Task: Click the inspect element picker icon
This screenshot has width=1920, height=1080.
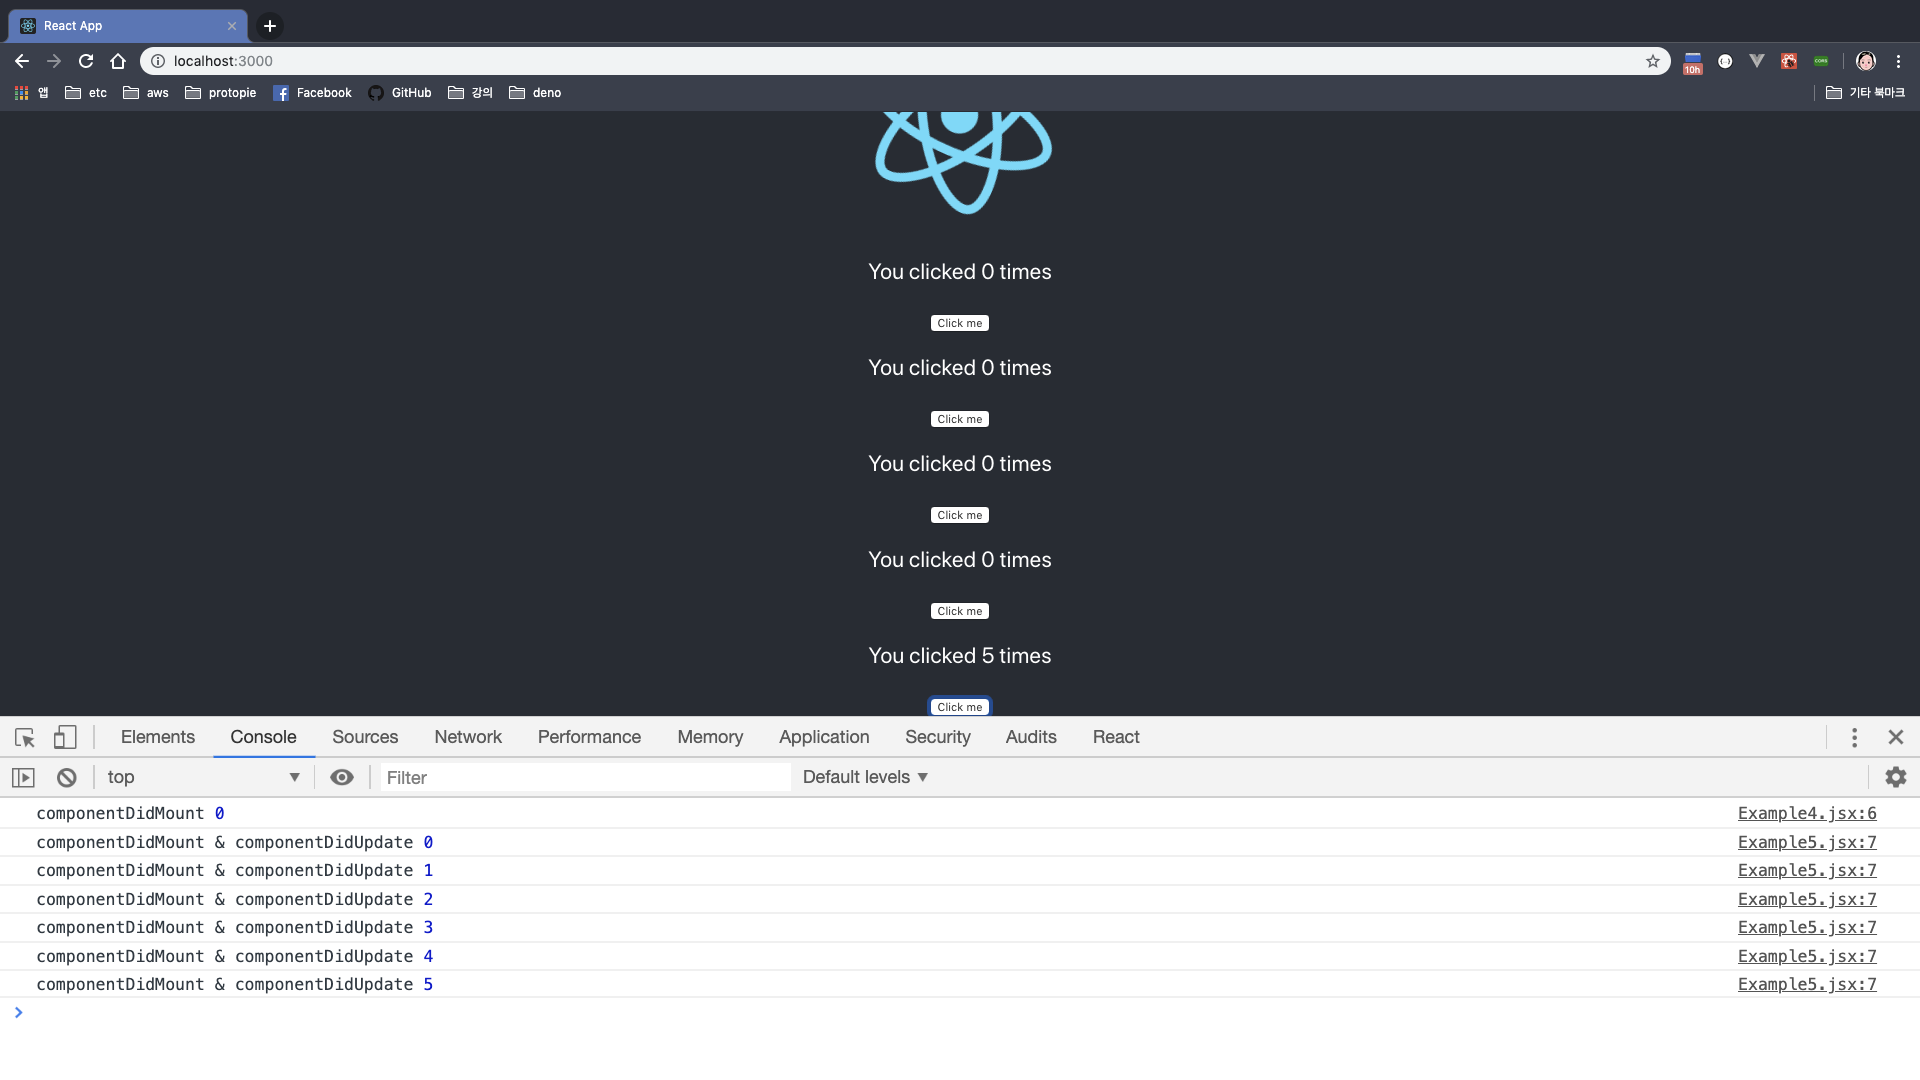Action: [x=25, y=738]
